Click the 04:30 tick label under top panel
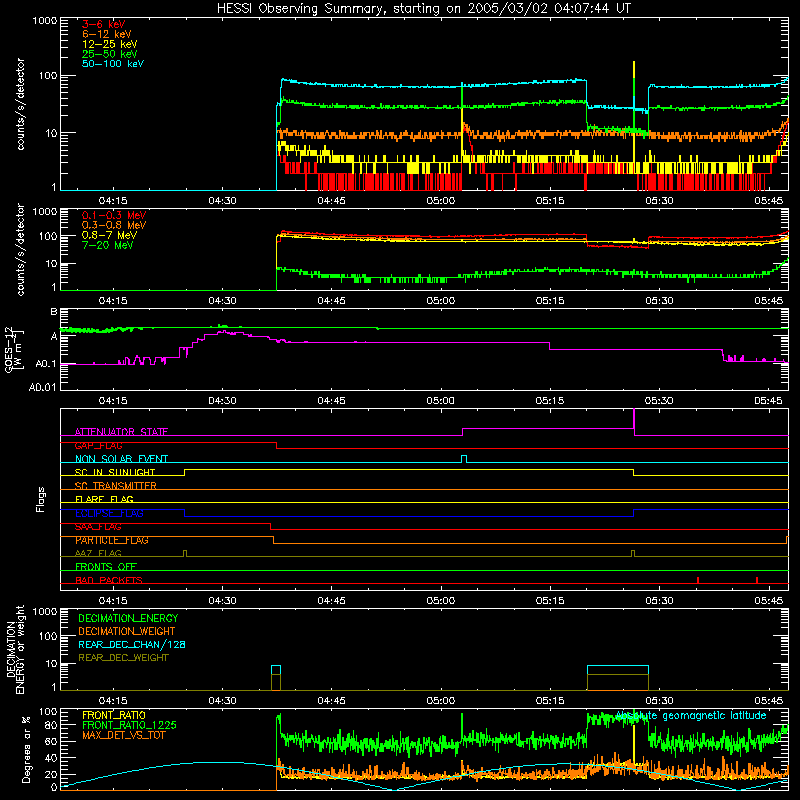The height and width of the screenshot is (800, 800). (x=222, y=201)
